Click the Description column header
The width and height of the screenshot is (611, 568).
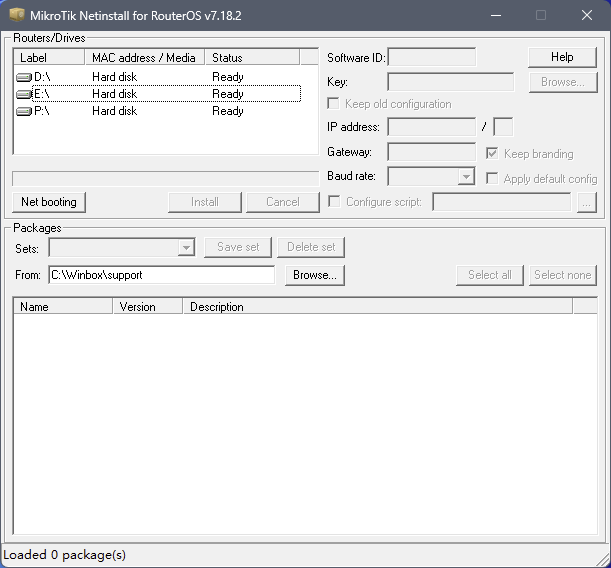tap(378, 307)
